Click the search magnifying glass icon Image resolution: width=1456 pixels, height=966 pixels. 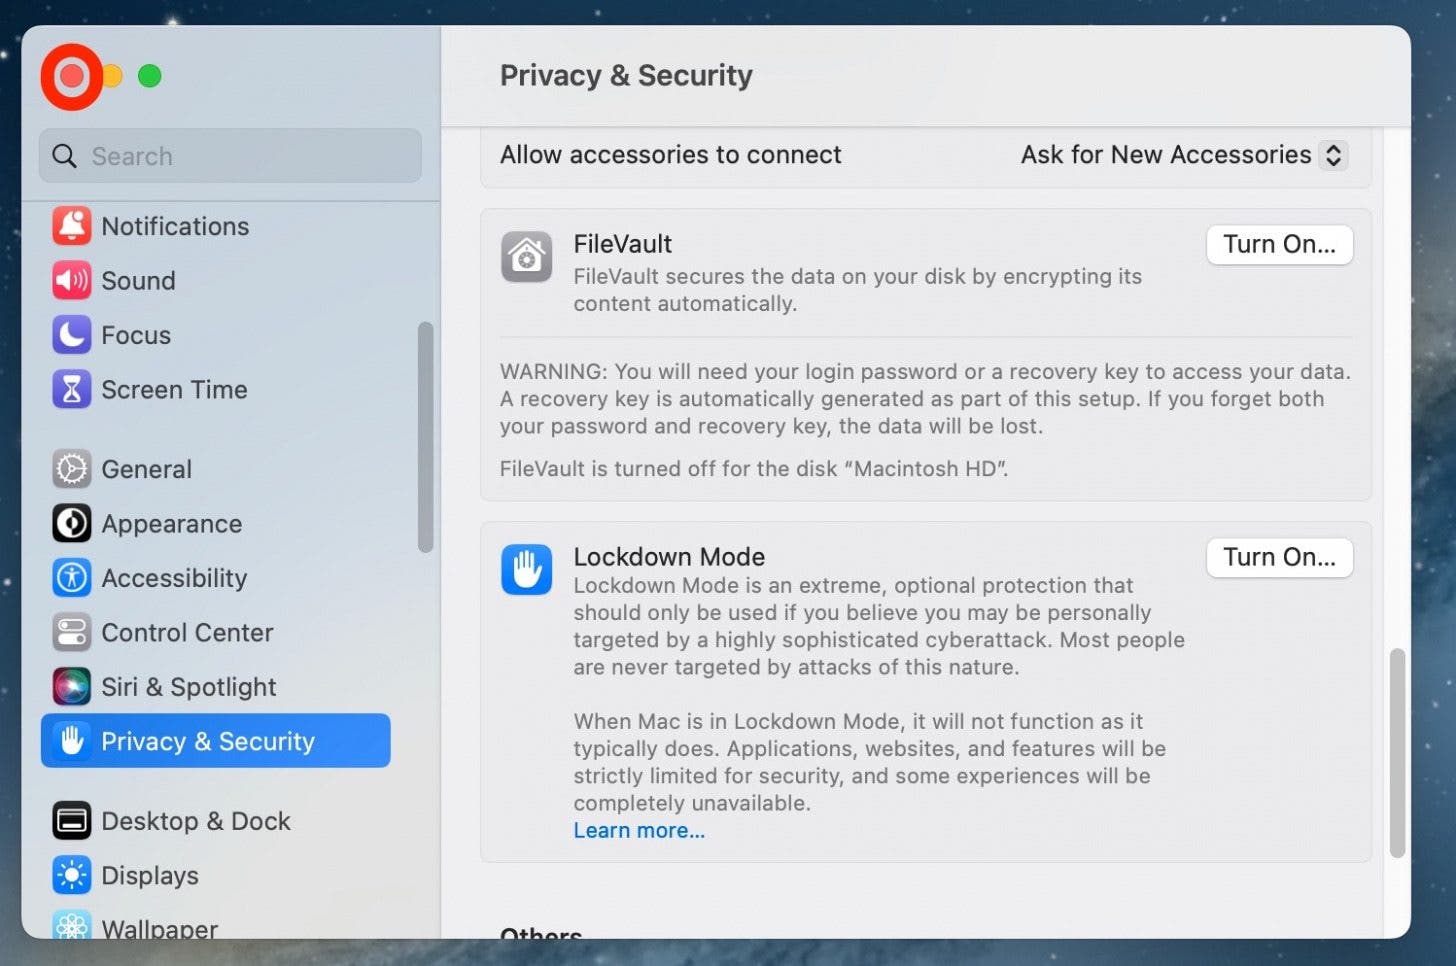(65, 156)
